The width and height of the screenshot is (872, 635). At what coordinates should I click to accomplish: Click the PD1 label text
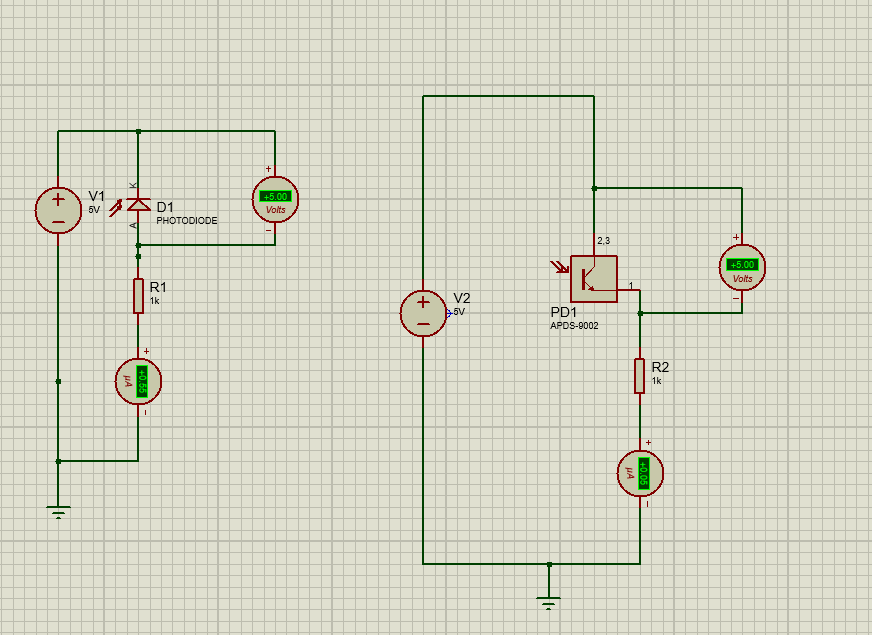[563, 312]
